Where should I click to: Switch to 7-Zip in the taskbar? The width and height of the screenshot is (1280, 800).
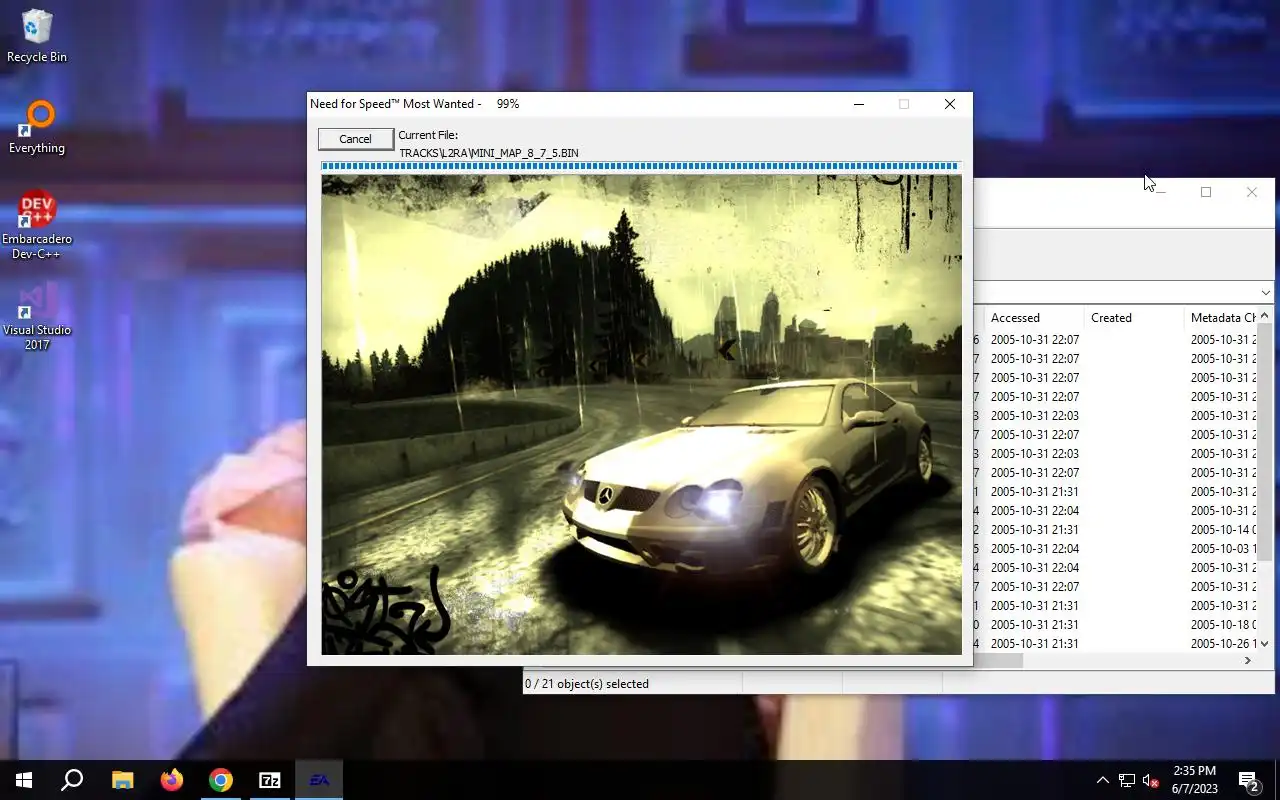[270, 780]
